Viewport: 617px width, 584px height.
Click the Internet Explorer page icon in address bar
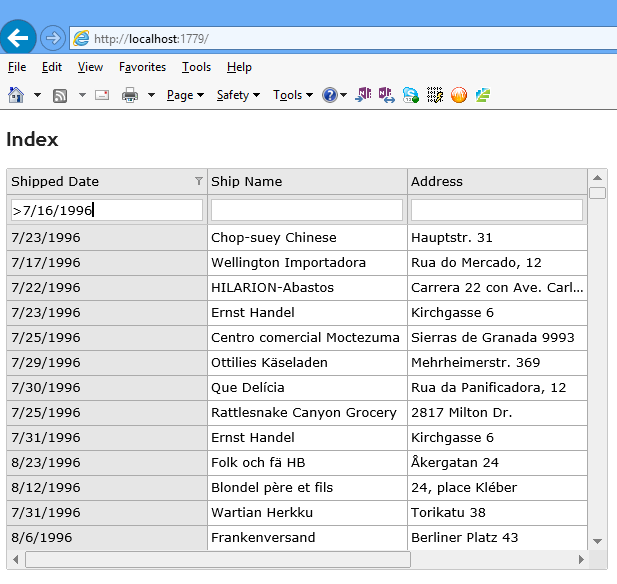(81, 39)
